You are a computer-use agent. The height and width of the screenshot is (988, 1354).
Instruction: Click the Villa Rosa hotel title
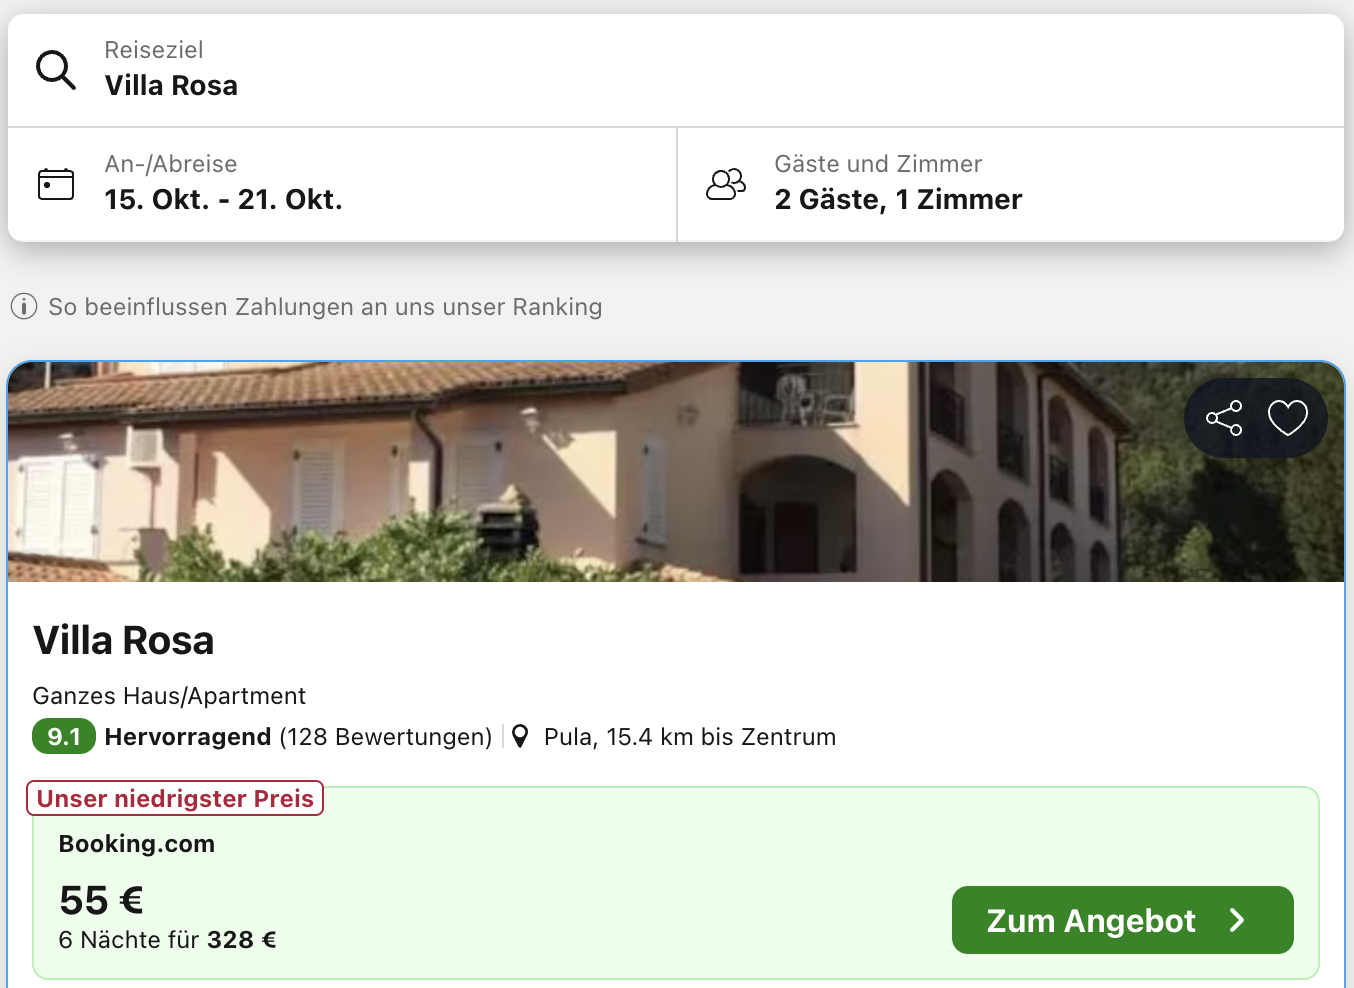coord(124,641)
